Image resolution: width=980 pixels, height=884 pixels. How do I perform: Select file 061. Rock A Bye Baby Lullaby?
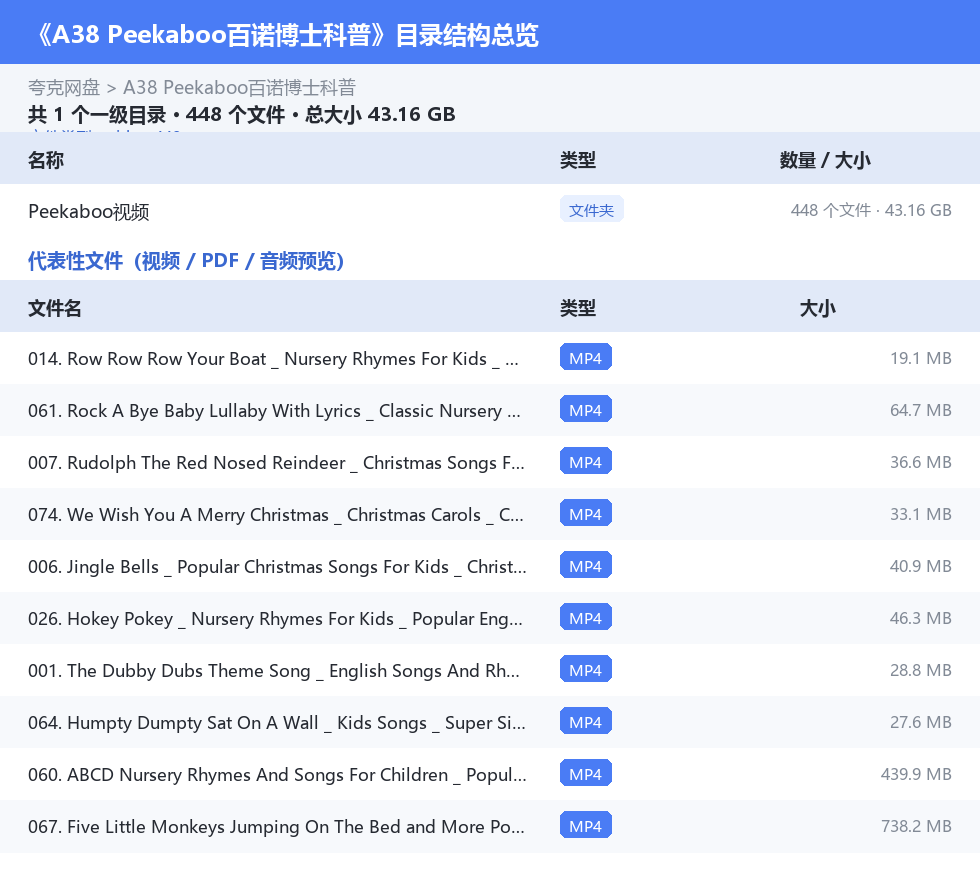click(274, 411)
